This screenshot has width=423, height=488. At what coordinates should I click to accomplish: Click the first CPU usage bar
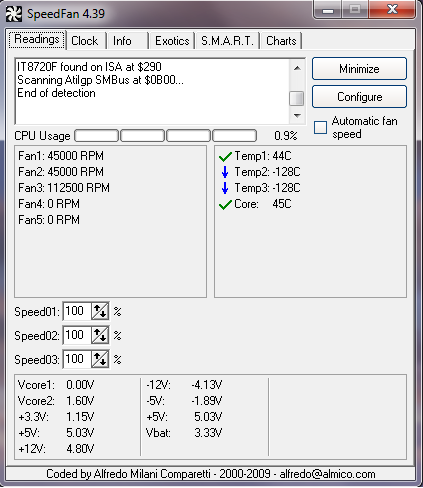(x=97, y=136)
